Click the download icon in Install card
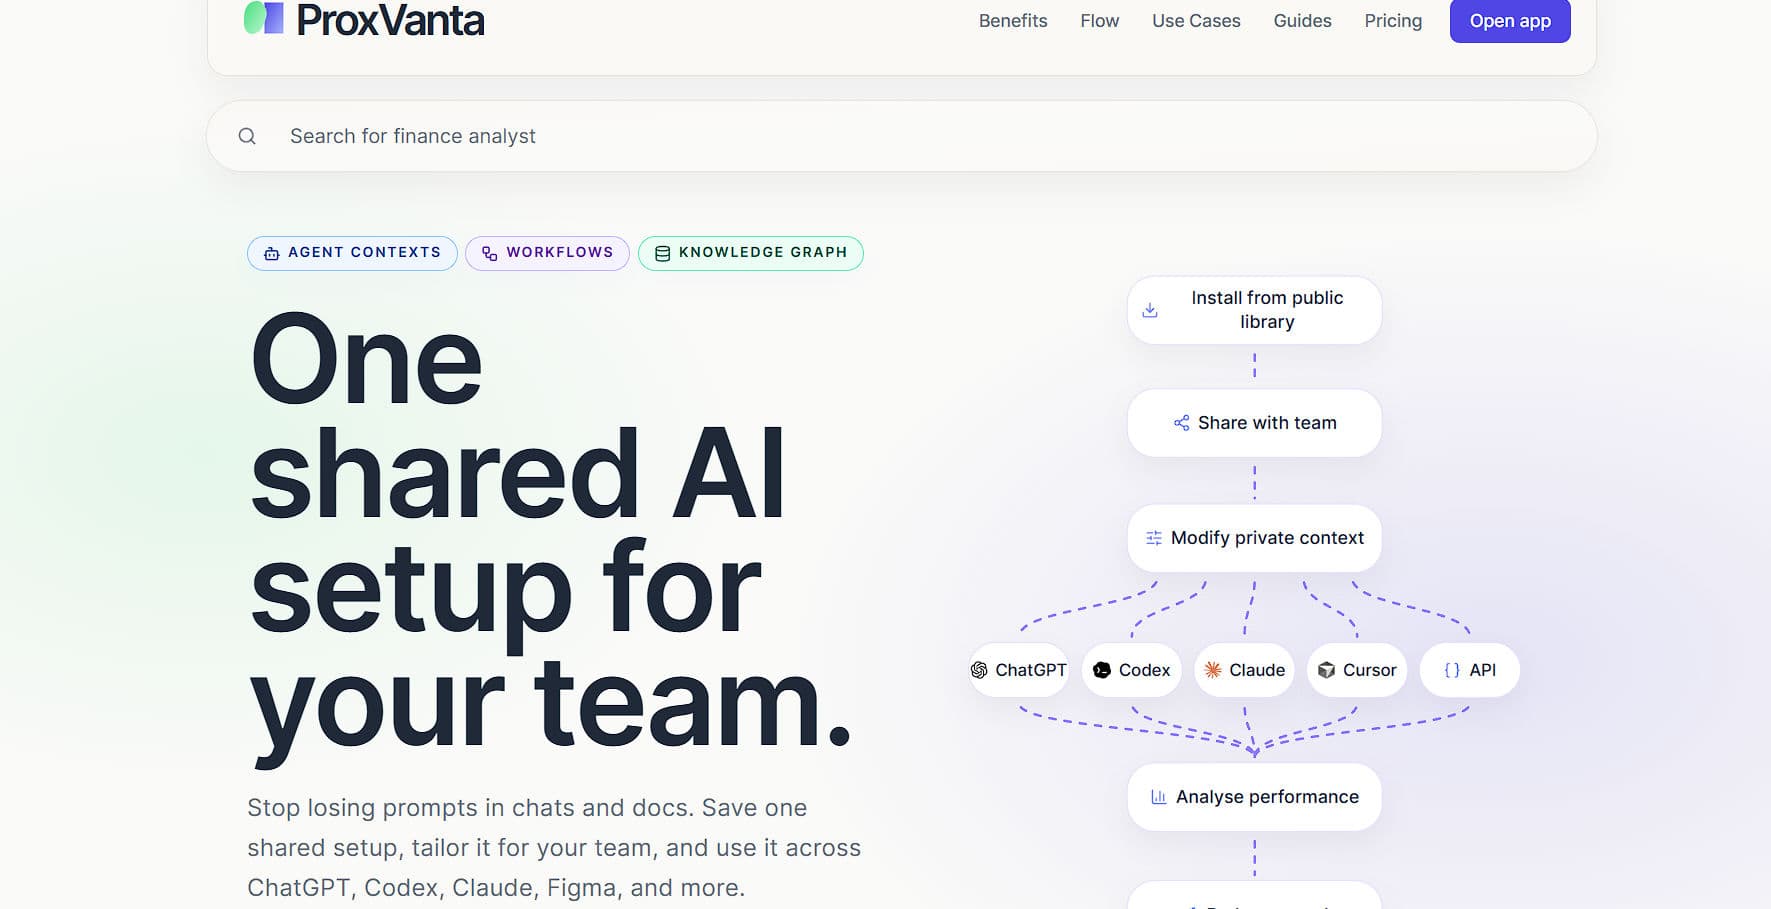The image size is (1771, 909). click(x=1150, y=310)
